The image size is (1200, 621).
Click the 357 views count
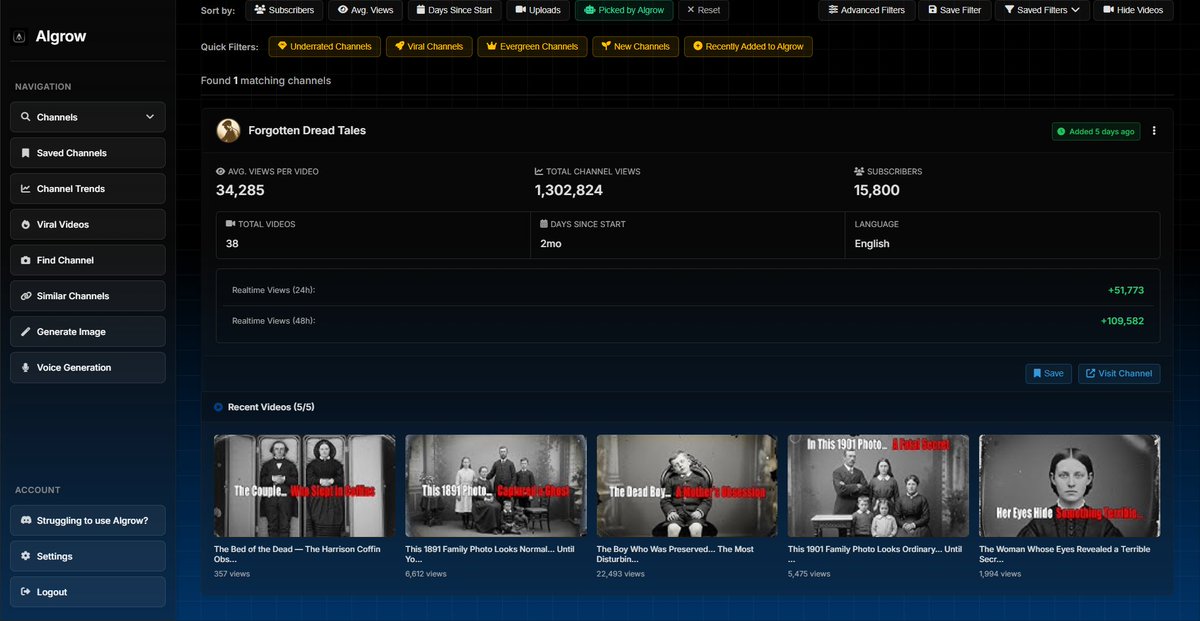(232, 574)
